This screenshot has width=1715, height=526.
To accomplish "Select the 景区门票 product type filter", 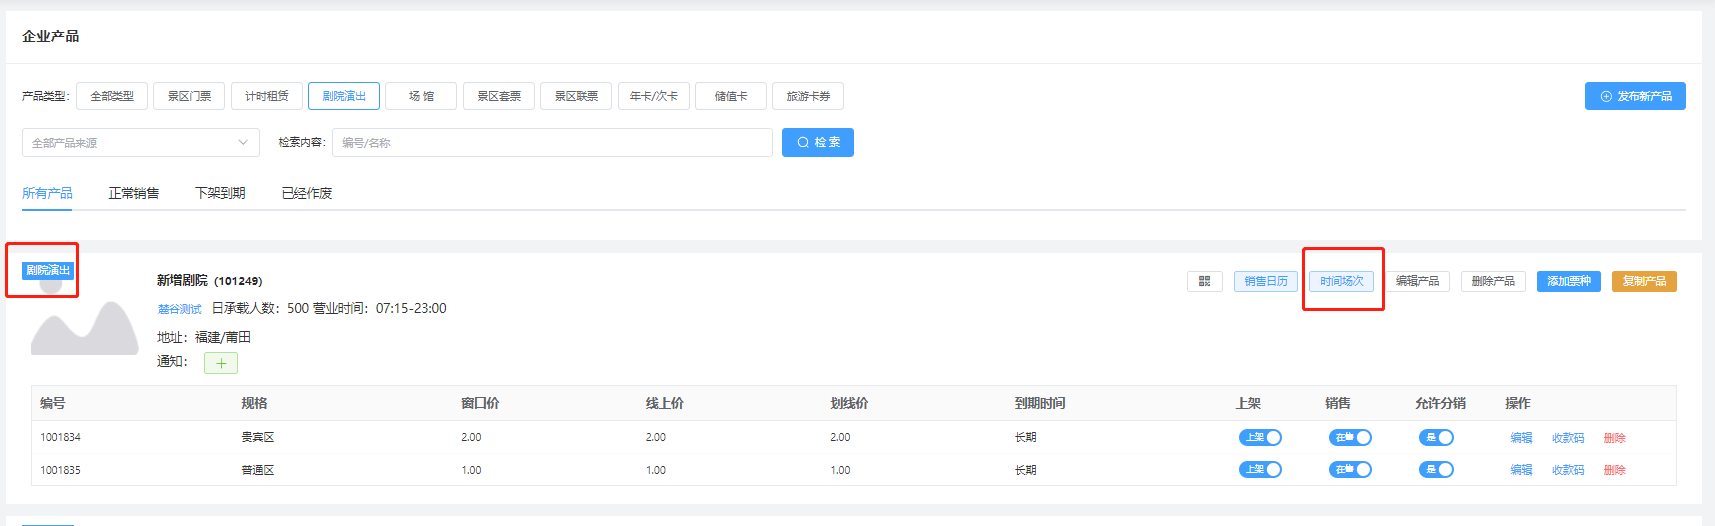I will click(x=189, y=96).
